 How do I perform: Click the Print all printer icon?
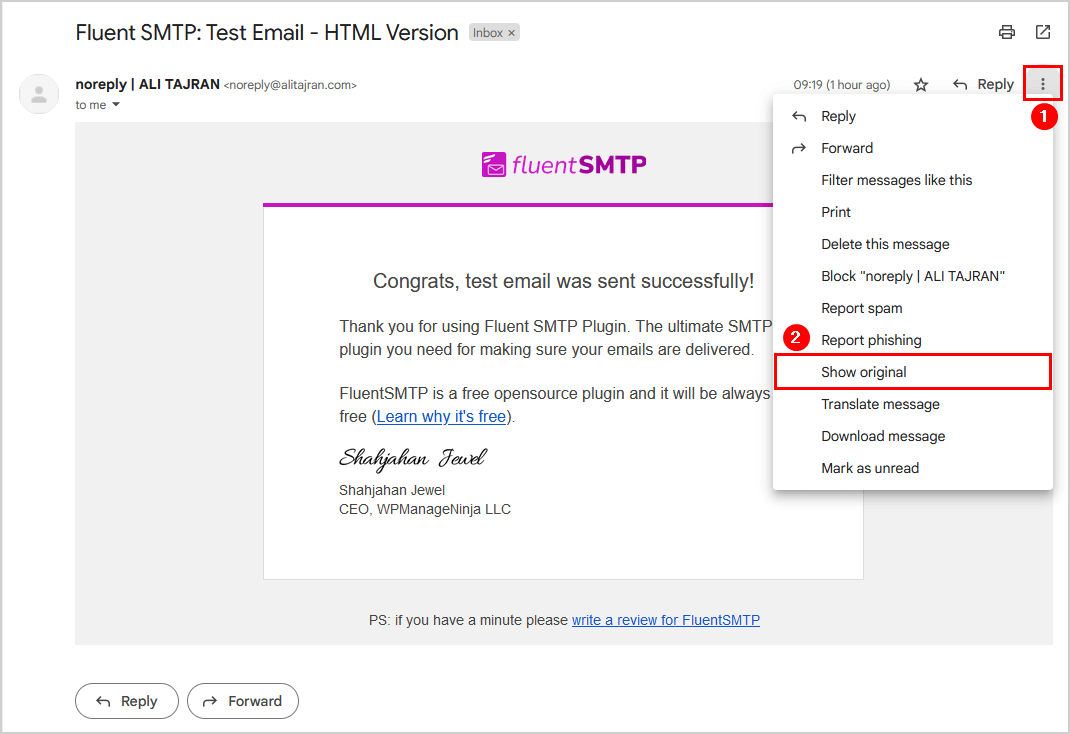point(1007,32)
